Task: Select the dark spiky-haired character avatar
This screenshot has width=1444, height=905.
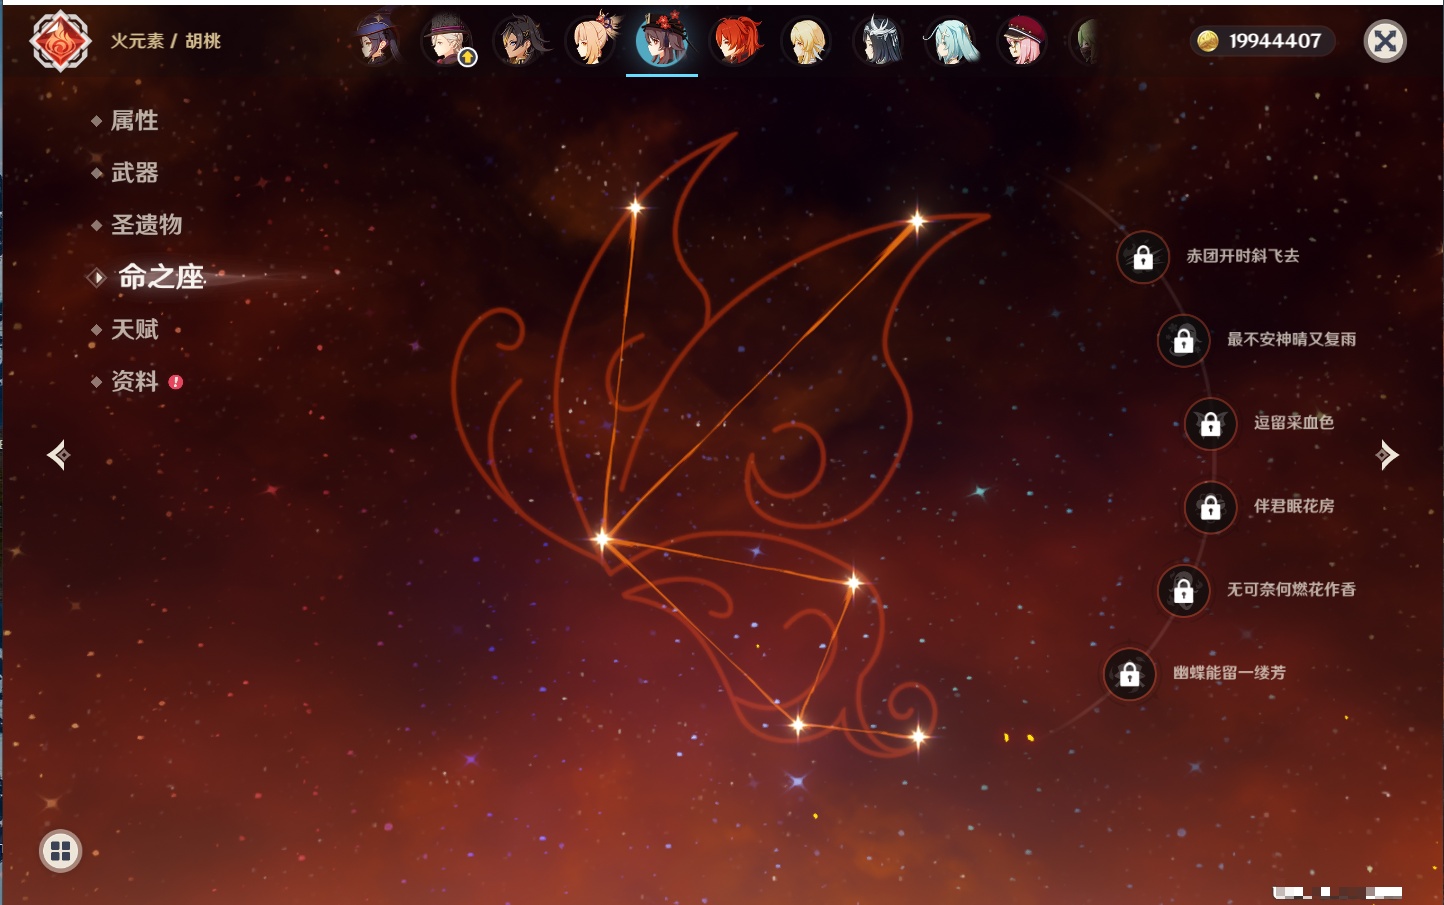Action: click(520, 41)
